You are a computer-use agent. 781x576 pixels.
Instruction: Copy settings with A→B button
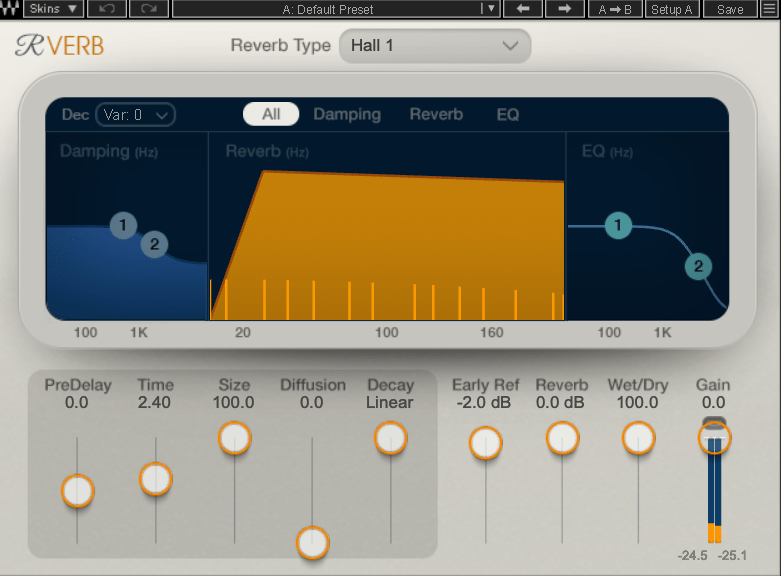click(x=615, y=9)
